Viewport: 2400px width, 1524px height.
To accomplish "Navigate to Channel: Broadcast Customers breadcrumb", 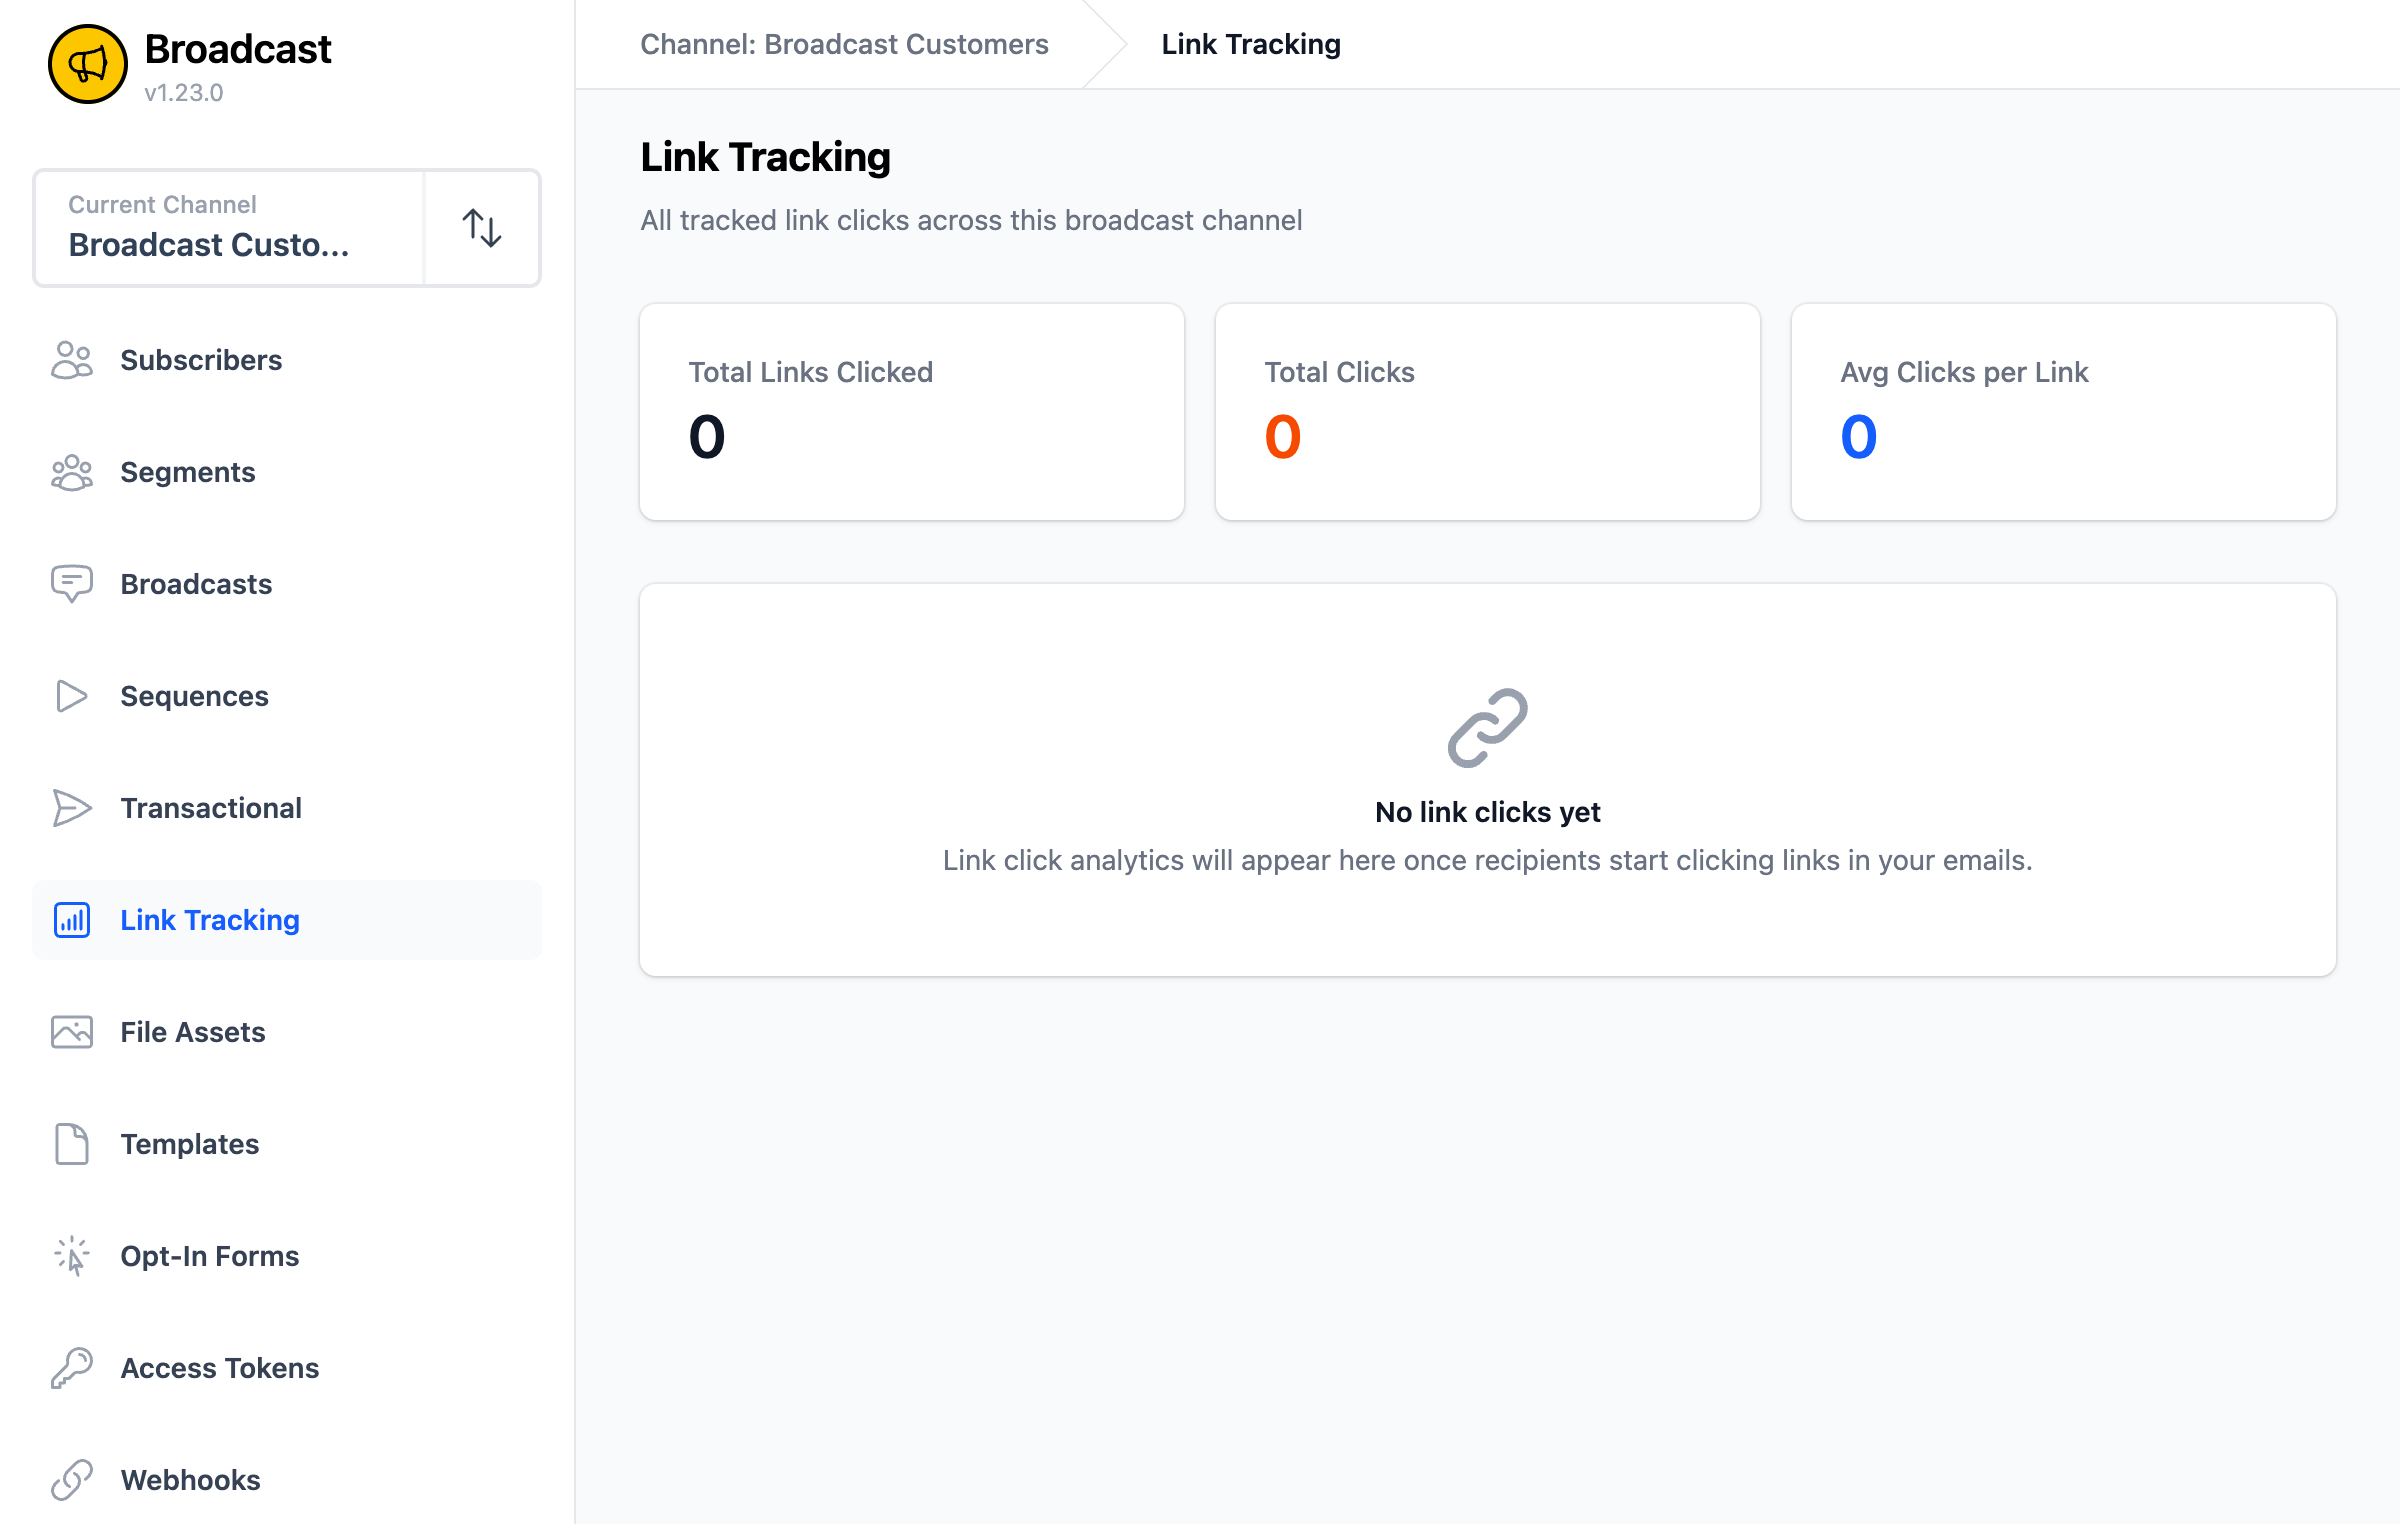I will click(x=845, y=44).
